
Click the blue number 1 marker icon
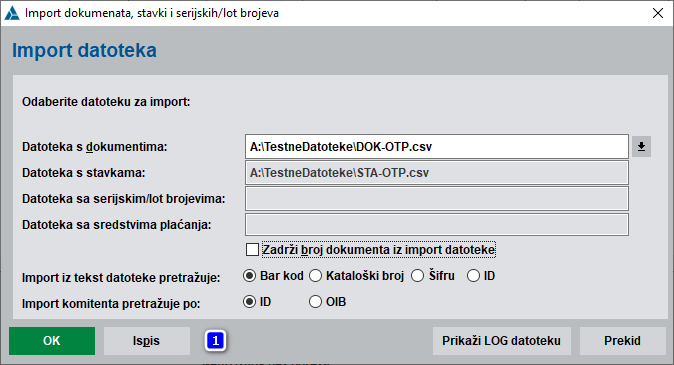pos(215,341)
